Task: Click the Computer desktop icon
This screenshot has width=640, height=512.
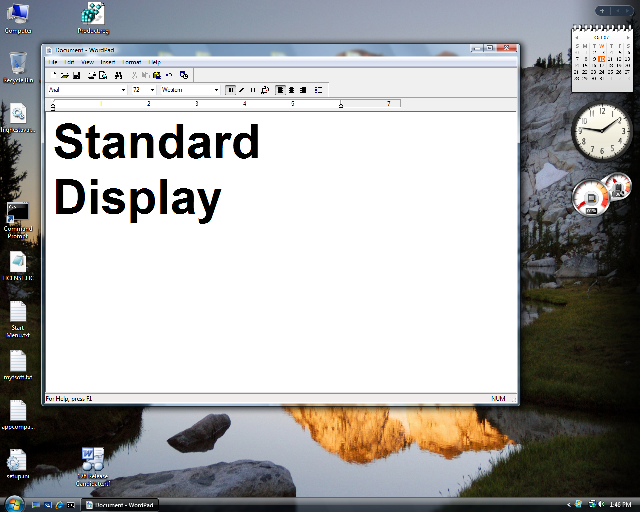Action: coord(18,17)
